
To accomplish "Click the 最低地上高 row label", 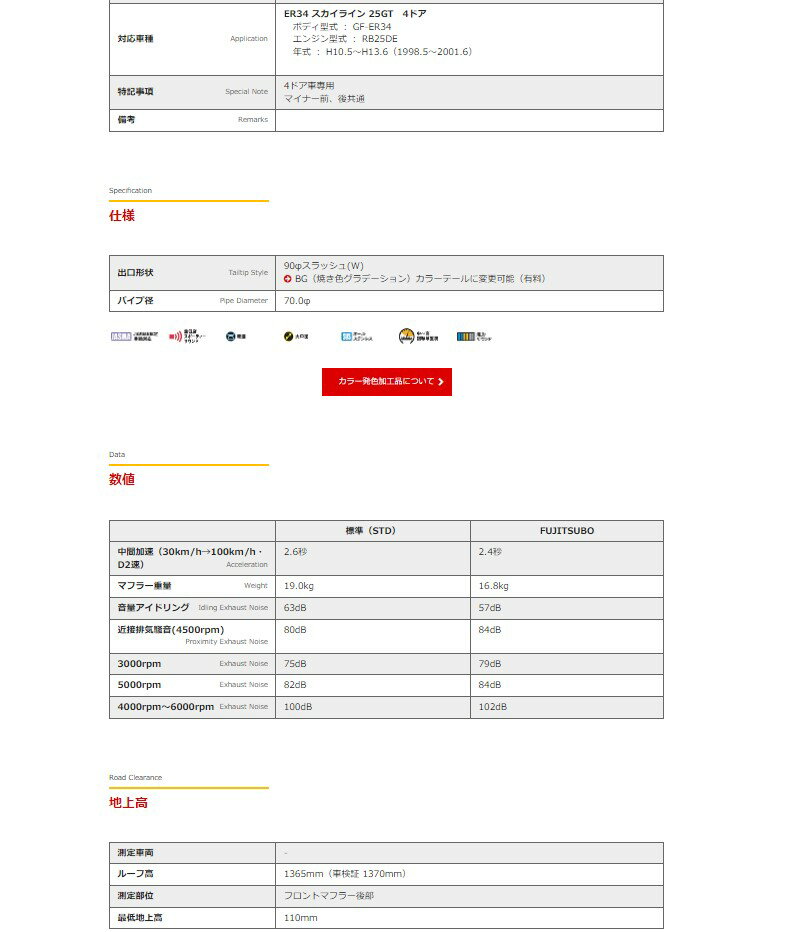I will pyautogui.click(x=192, y=918).
